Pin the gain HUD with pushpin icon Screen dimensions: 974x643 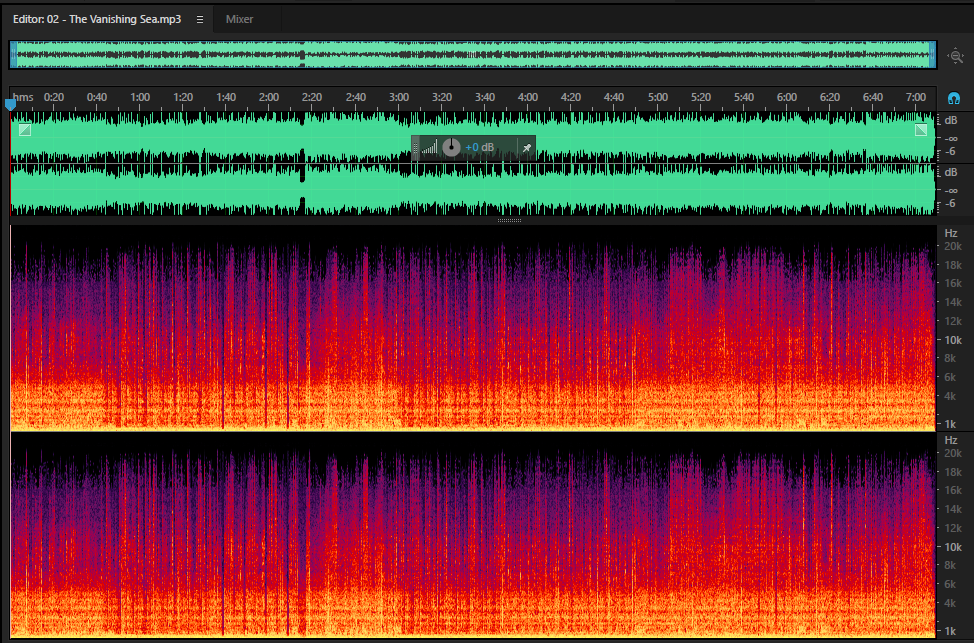pyautogui.click(x=527, y=148)
